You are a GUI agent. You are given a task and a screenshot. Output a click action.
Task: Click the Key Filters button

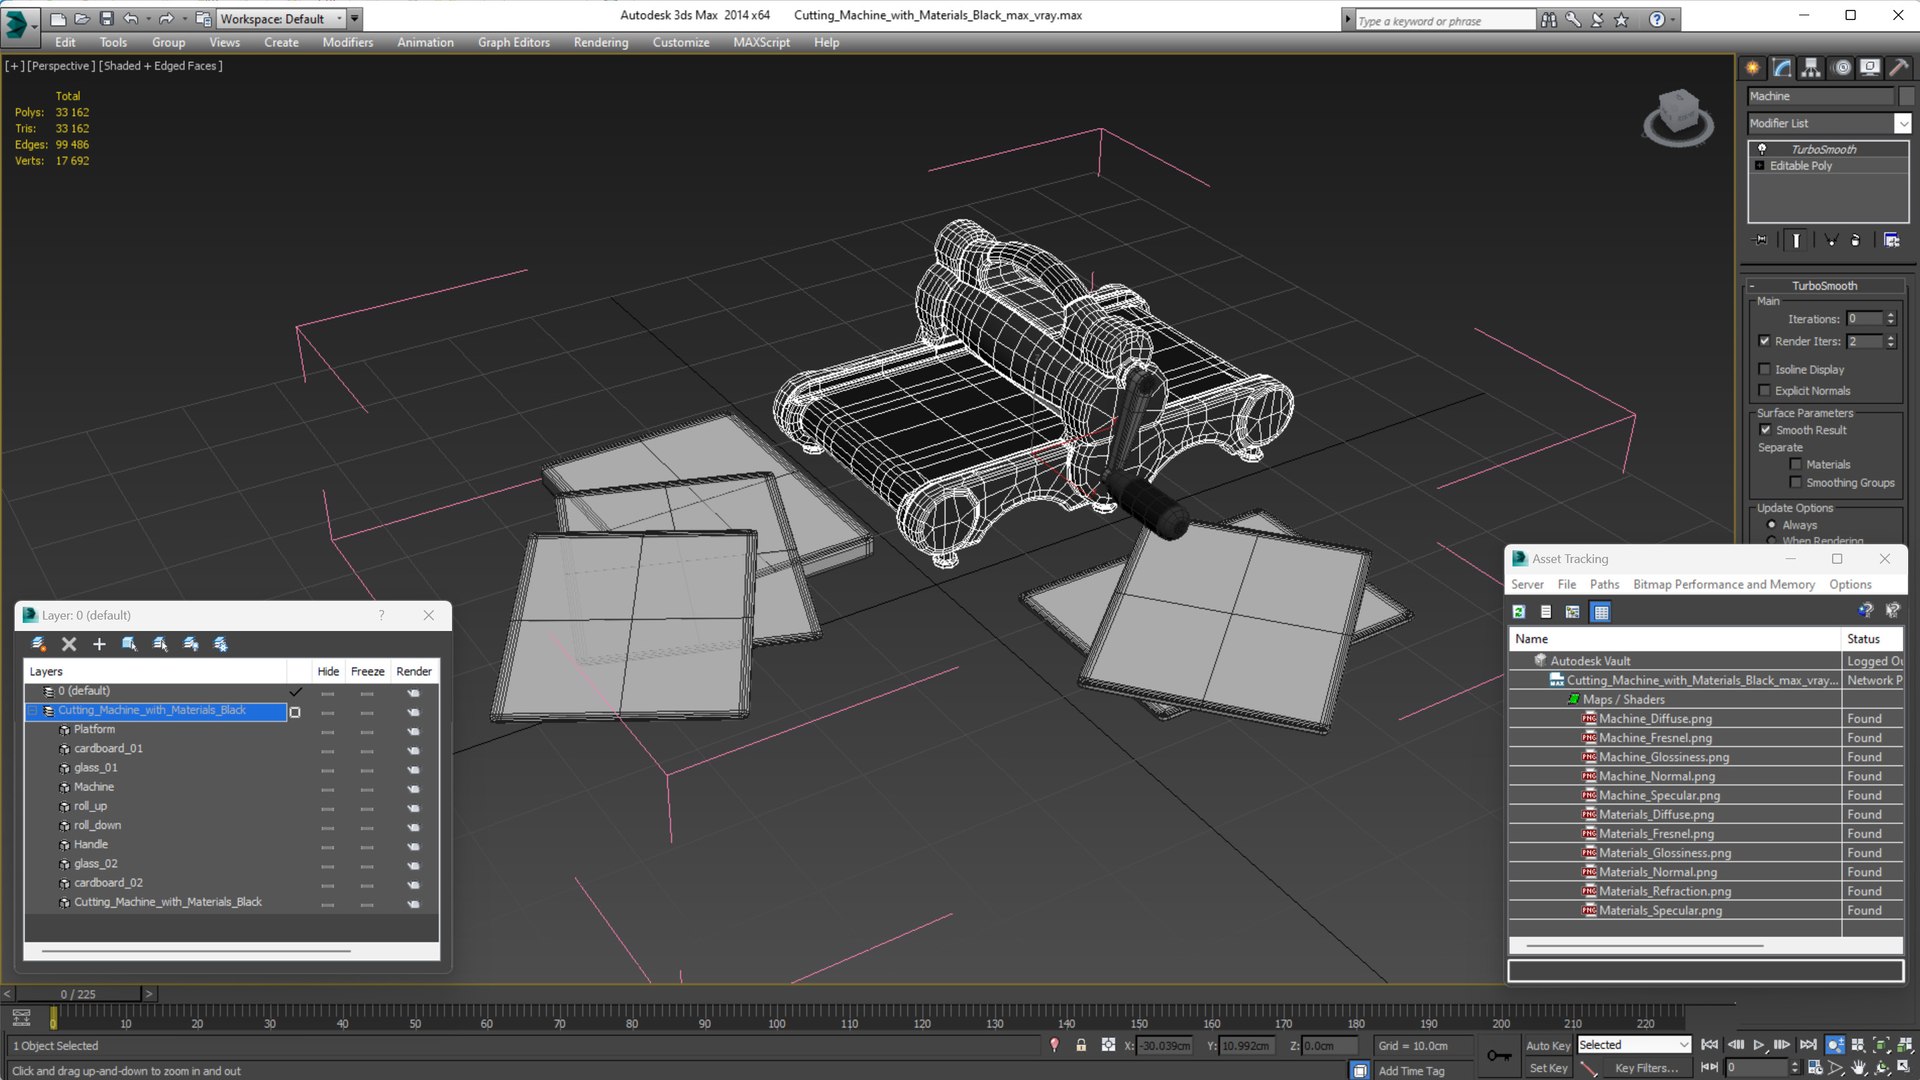[1646, 1068]
